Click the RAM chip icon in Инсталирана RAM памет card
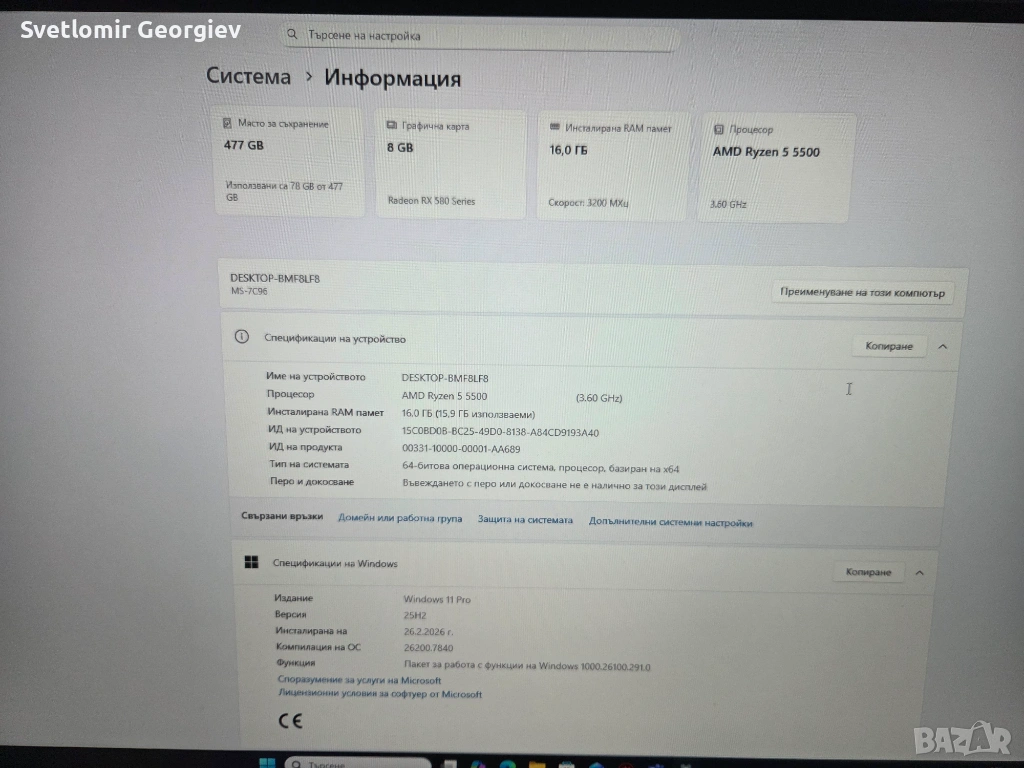The height and width of the screenshot is (768, 1024). [554, 127]
